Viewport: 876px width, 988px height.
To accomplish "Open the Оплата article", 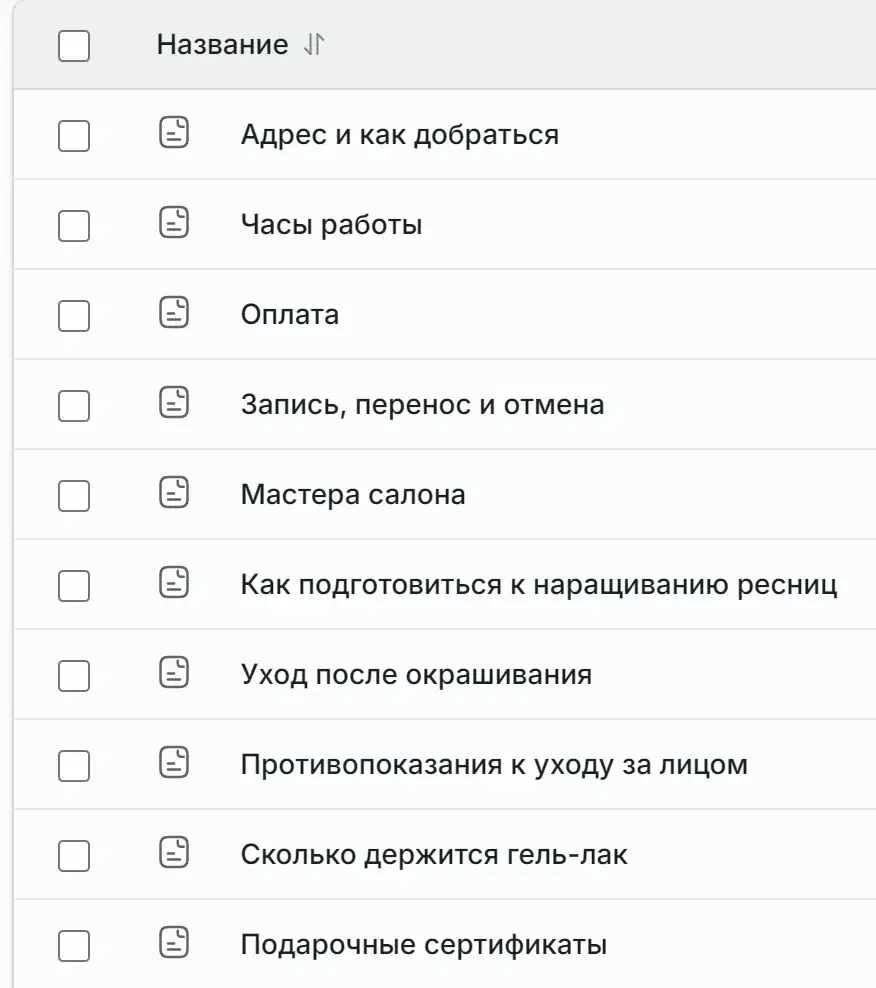I will [290, 314].
